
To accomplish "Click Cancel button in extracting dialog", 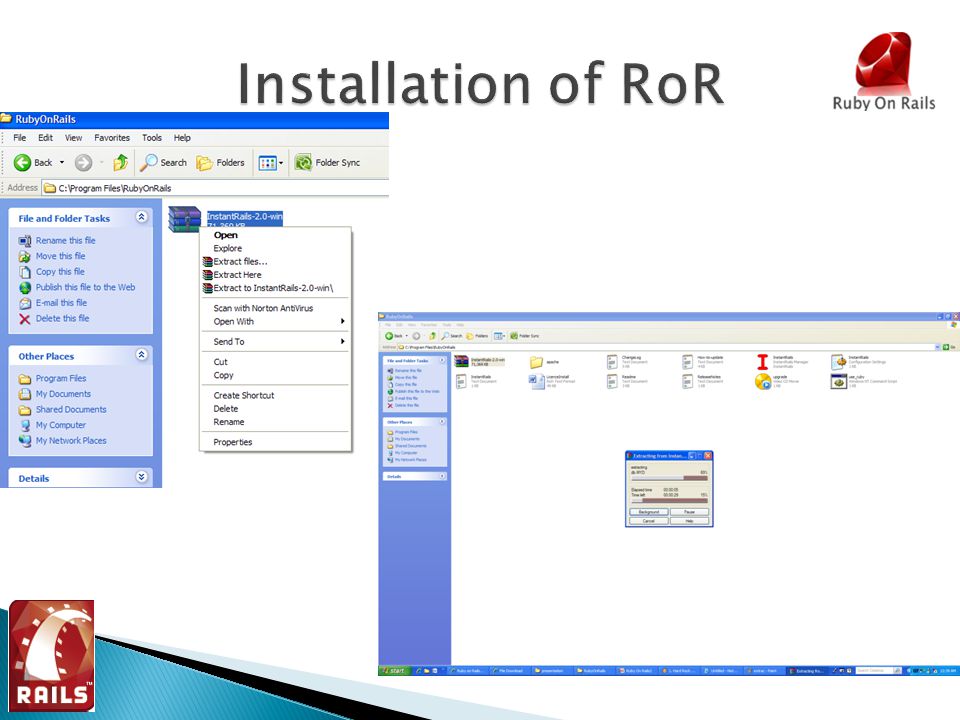I will pos(649,521).
